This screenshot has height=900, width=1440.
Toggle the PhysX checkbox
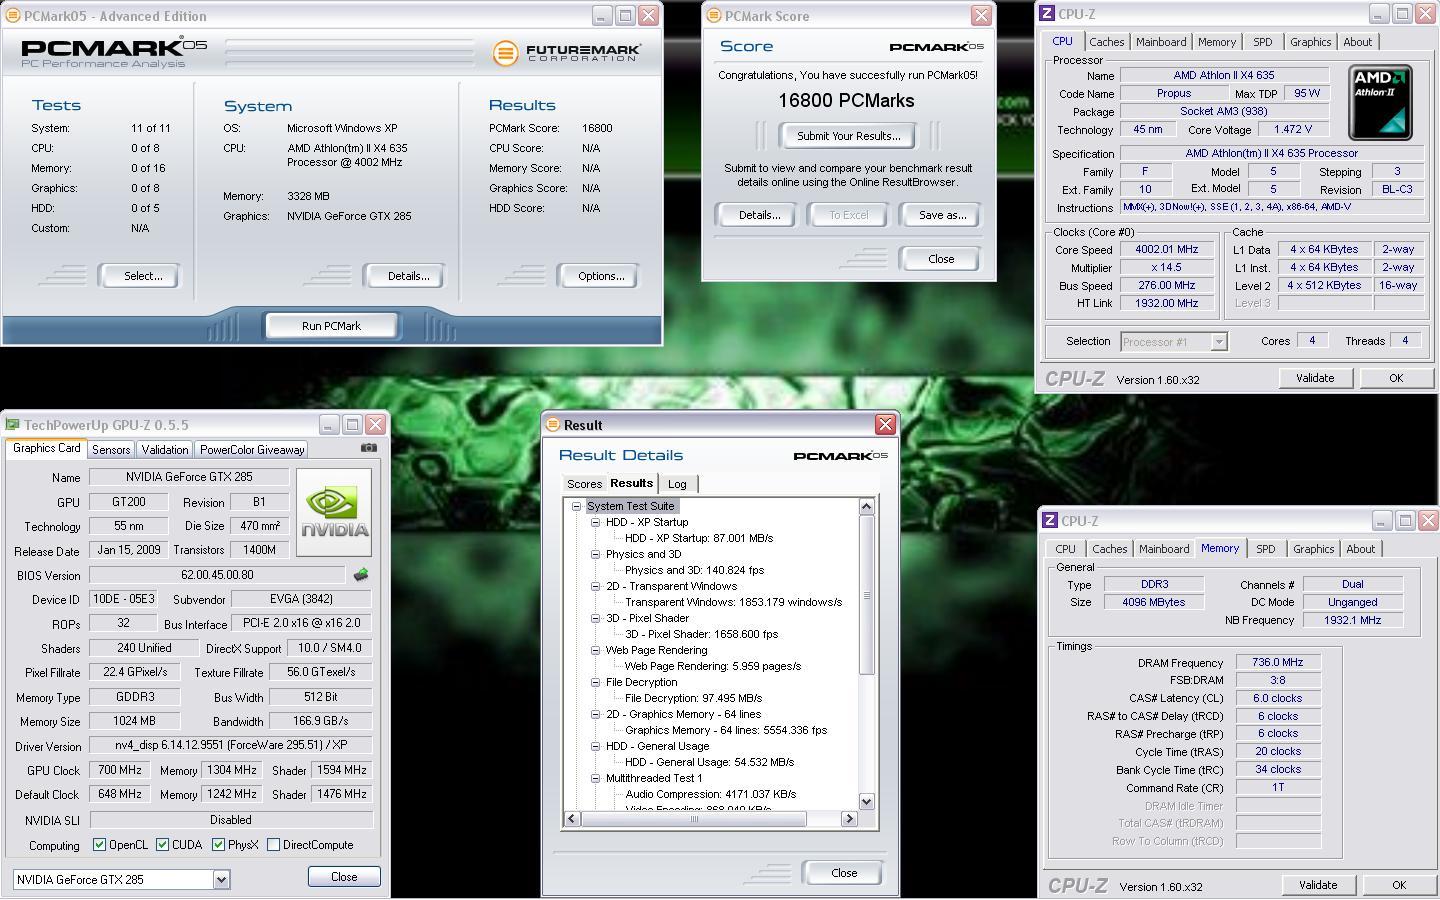218,845
